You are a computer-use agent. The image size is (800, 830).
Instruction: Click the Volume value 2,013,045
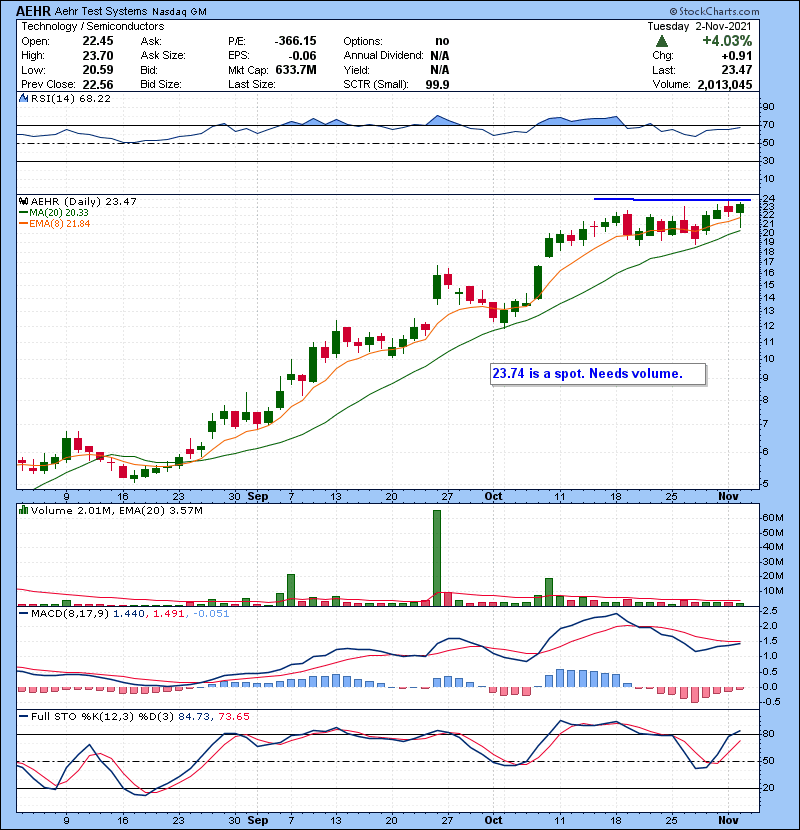coord(724,85)
